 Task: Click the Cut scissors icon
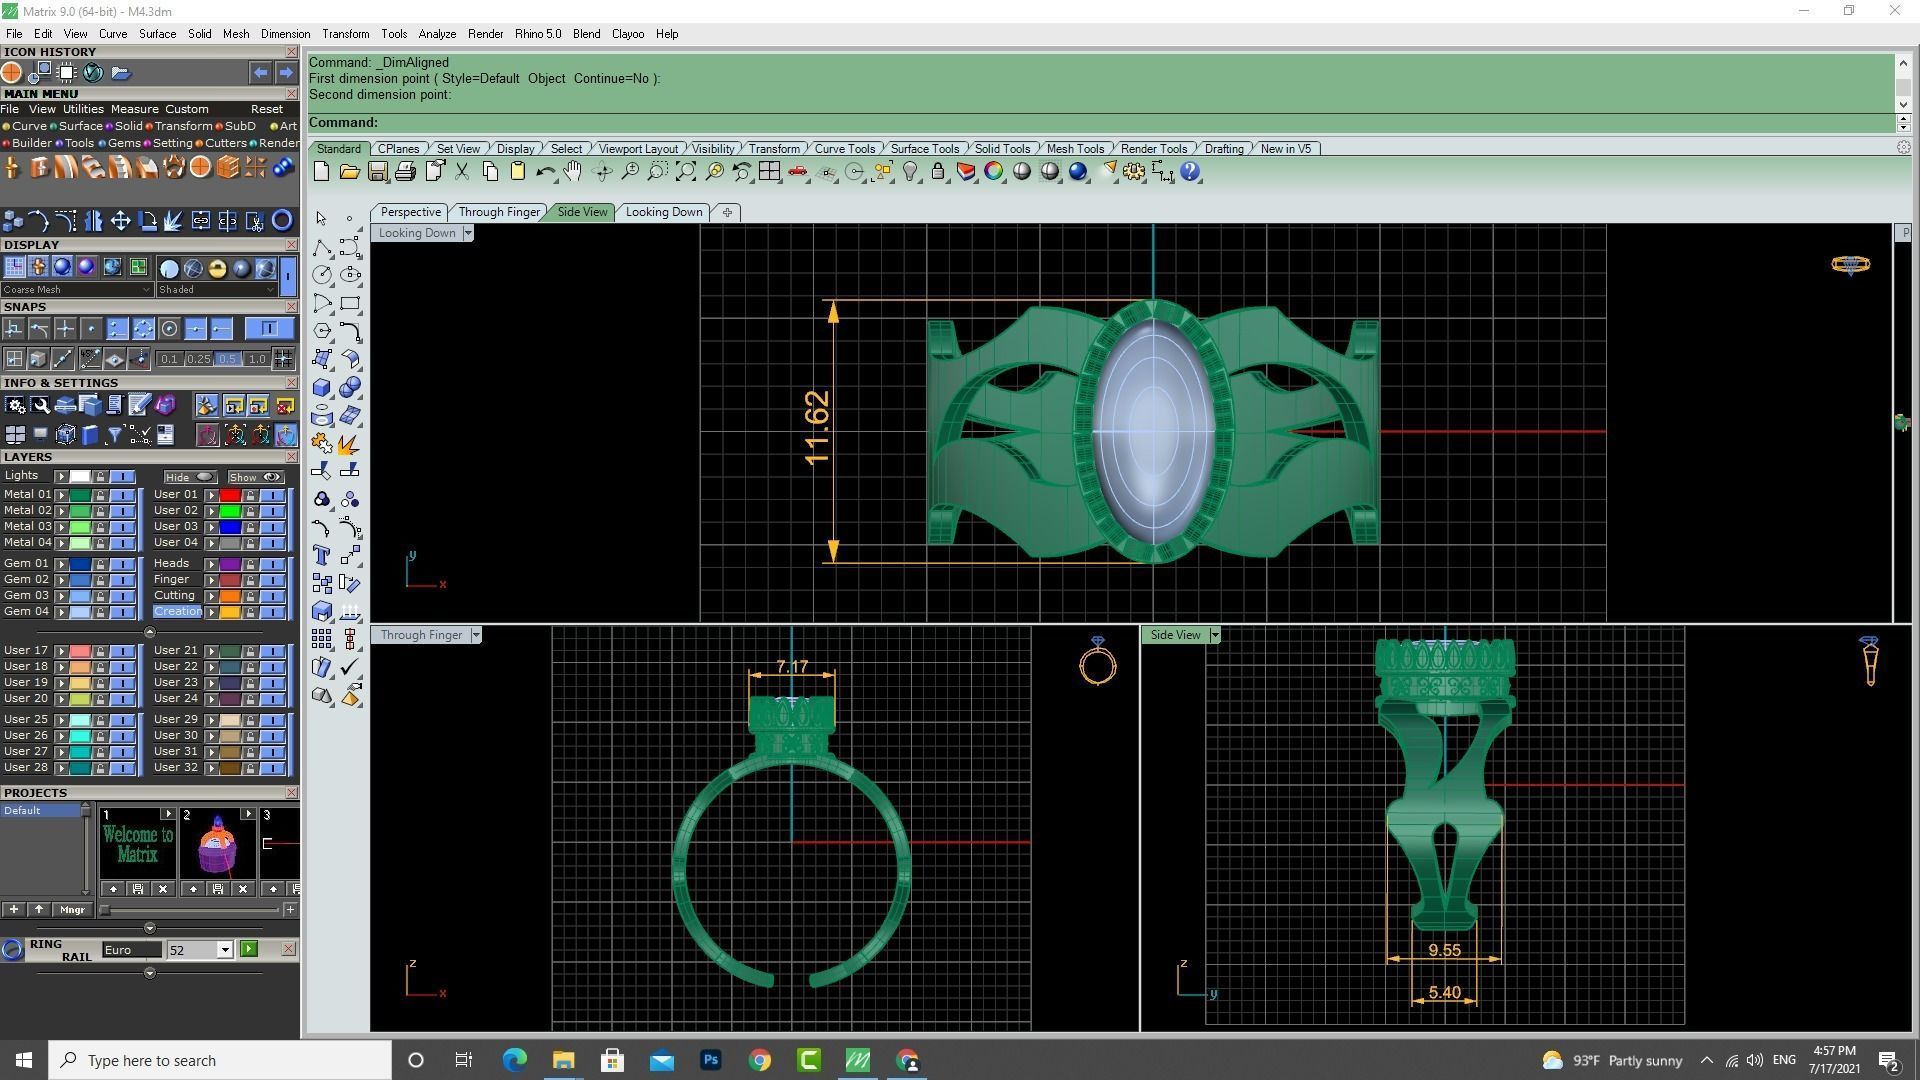[462, 172]
